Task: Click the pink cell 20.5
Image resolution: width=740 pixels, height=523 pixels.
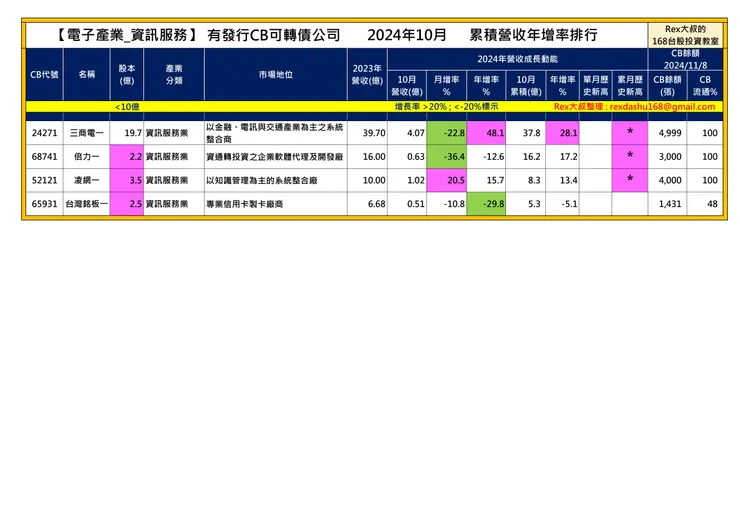Action: pos(446,180)
